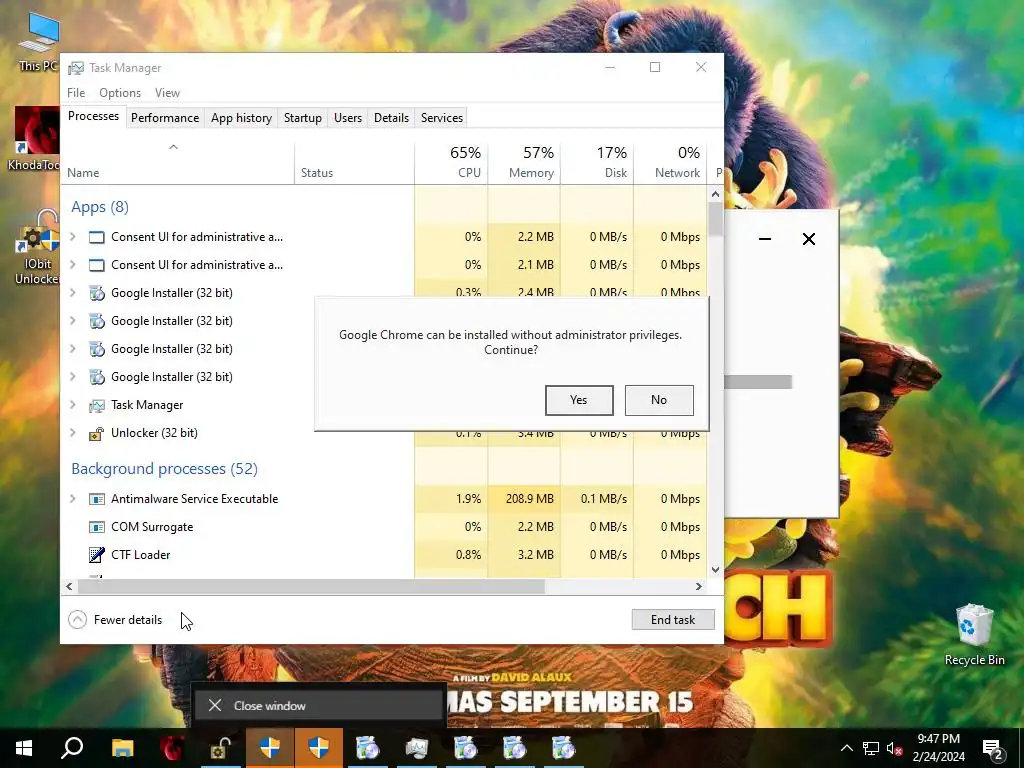The height and width of the screenshot is (768, 1024).
Task: Expand the Unlocker (32 bit) row
Action: 73,433
